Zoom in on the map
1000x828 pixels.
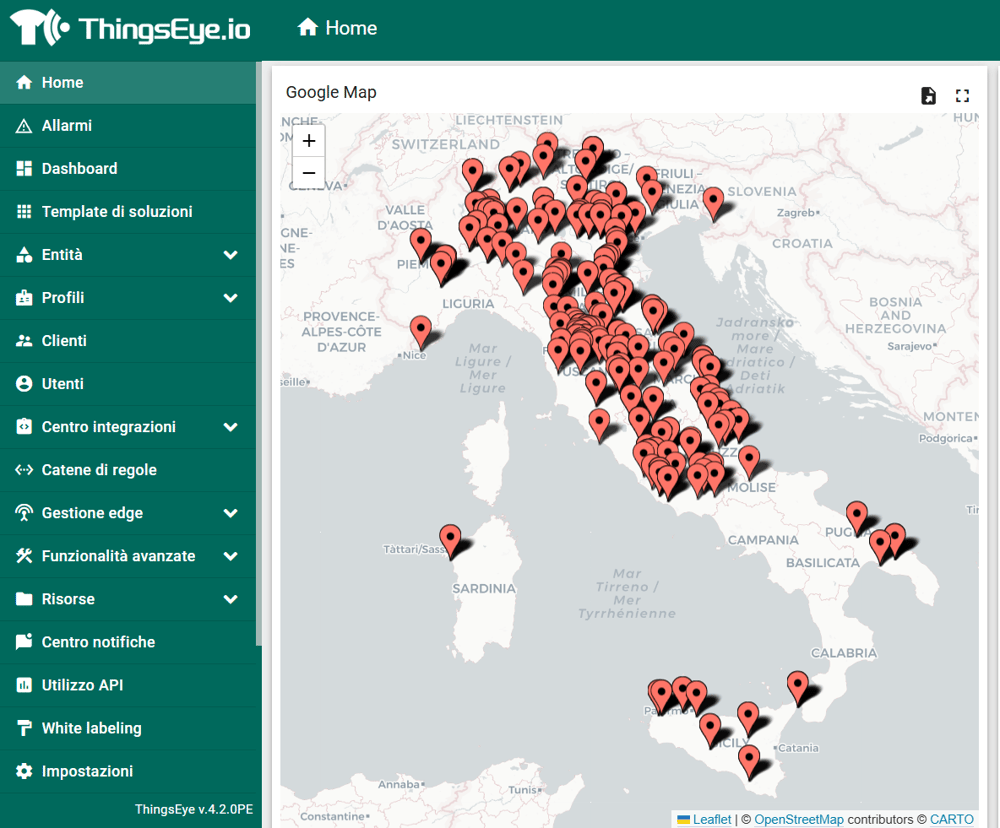309,141
